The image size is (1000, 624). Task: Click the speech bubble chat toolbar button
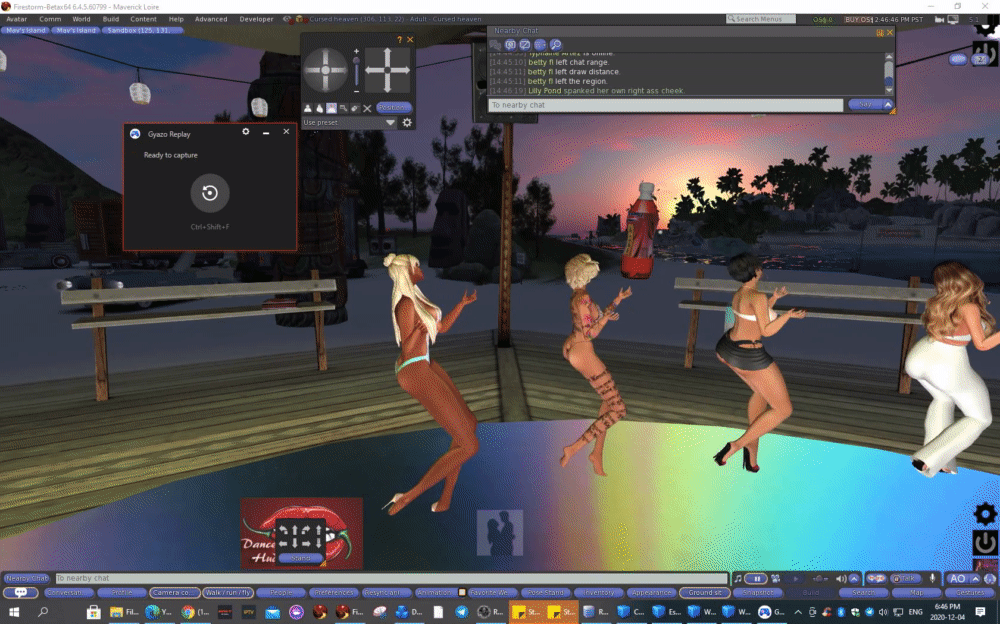20,593
